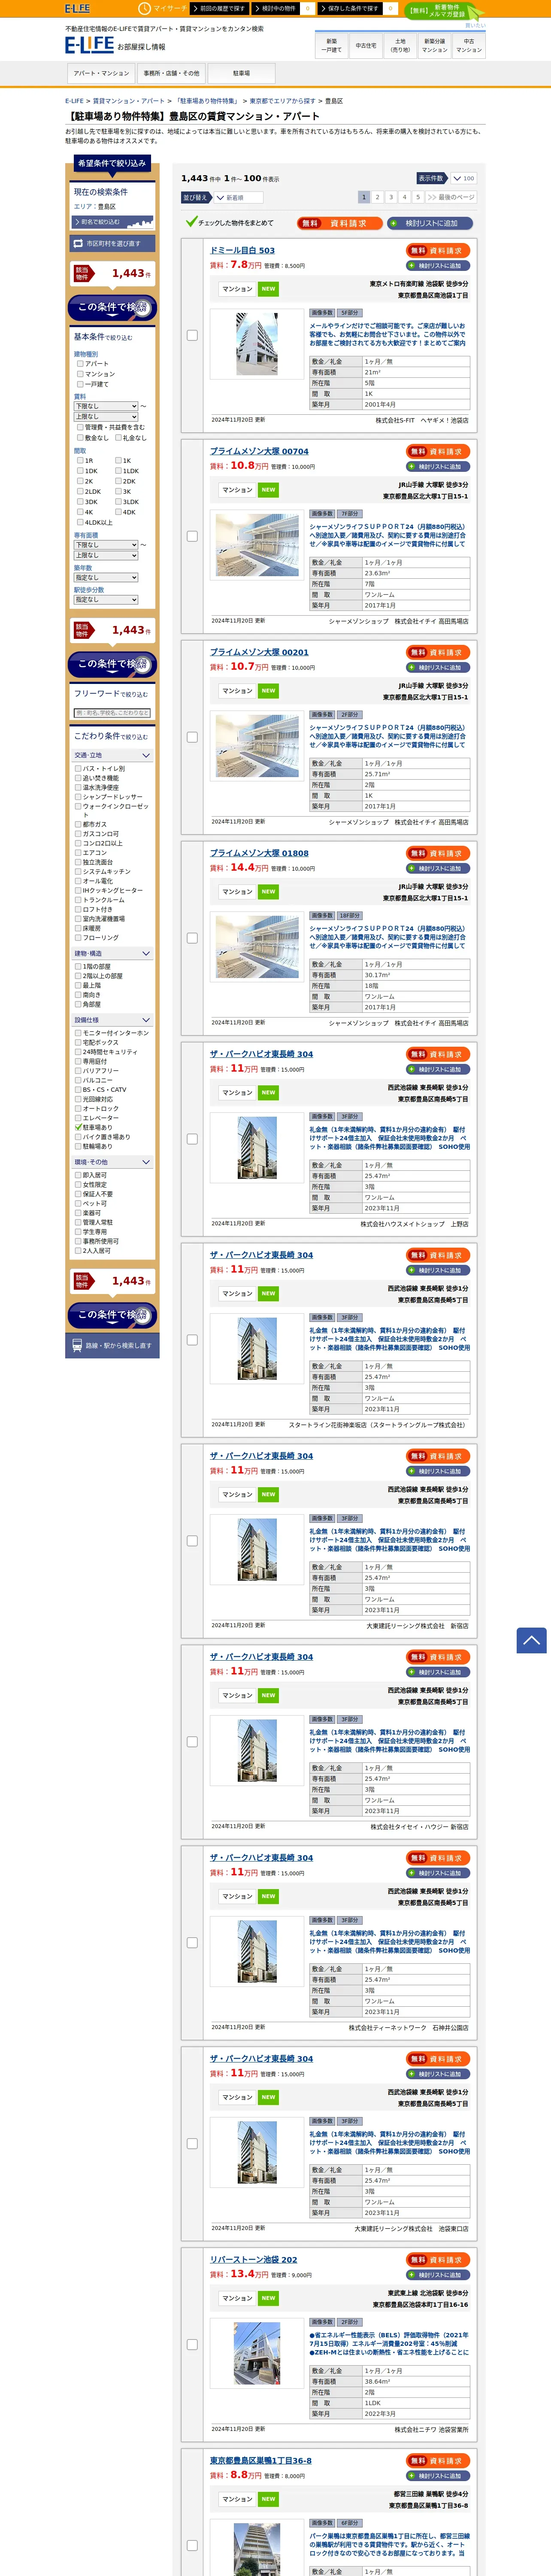This screenshot has width=551, height=2576.
Task: Open 賃料 上限なし dropdown
Action: click(106, 417)
